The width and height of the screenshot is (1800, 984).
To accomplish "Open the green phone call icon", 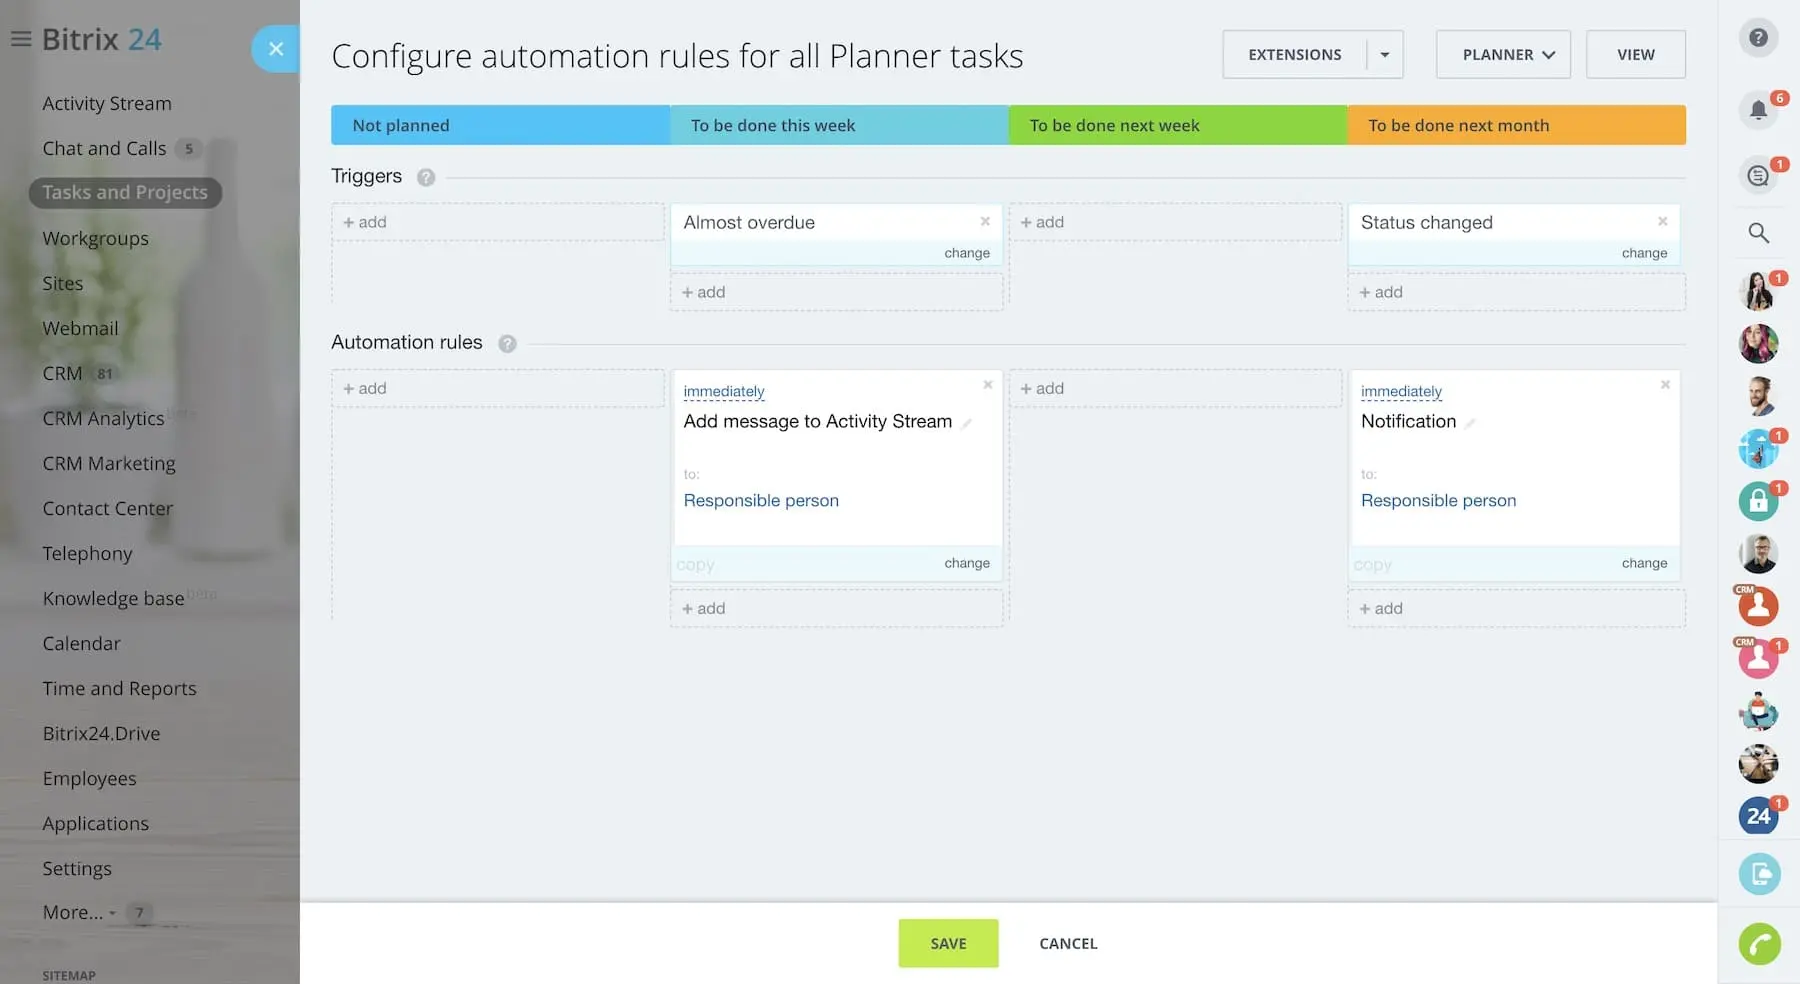I will (x=1759, y=943).
